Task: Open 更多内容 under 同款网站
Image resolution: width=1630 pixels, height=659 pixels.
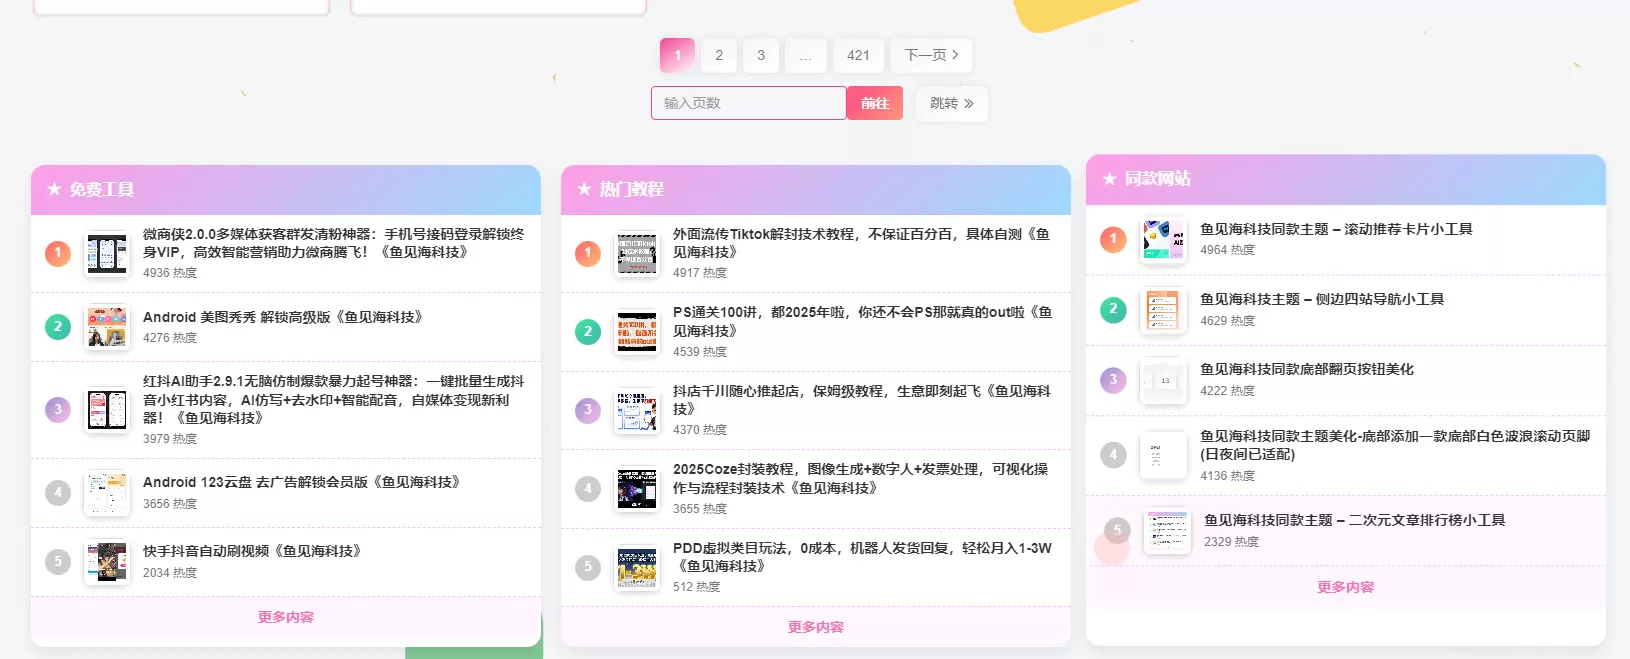Action: tap(1346, 587)
